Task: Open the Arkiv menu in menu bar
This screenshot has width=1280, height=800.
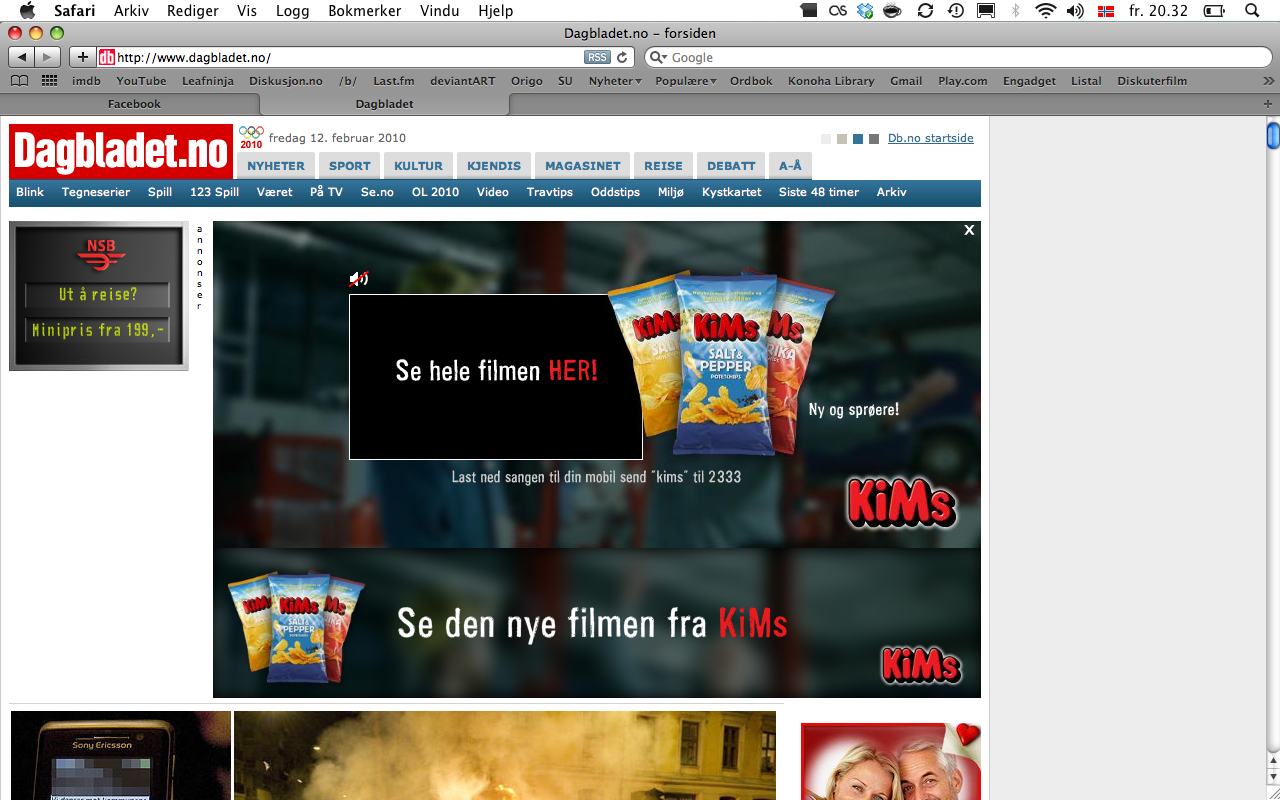Action: (131, 10)
